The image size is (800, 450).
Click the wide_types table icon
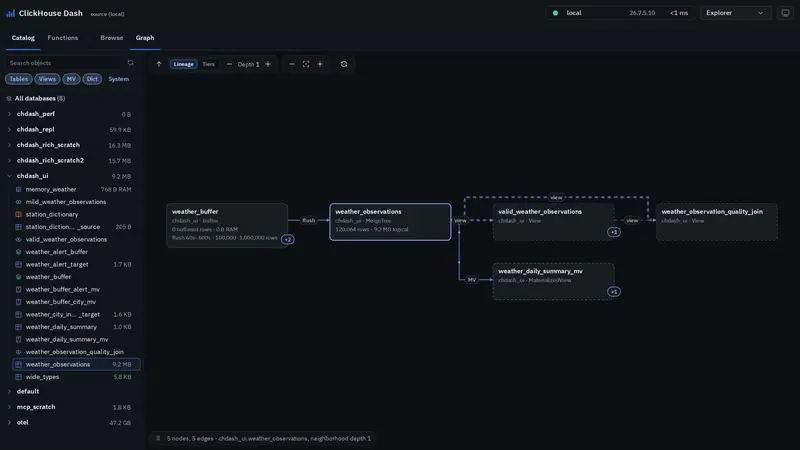[18, 377]
